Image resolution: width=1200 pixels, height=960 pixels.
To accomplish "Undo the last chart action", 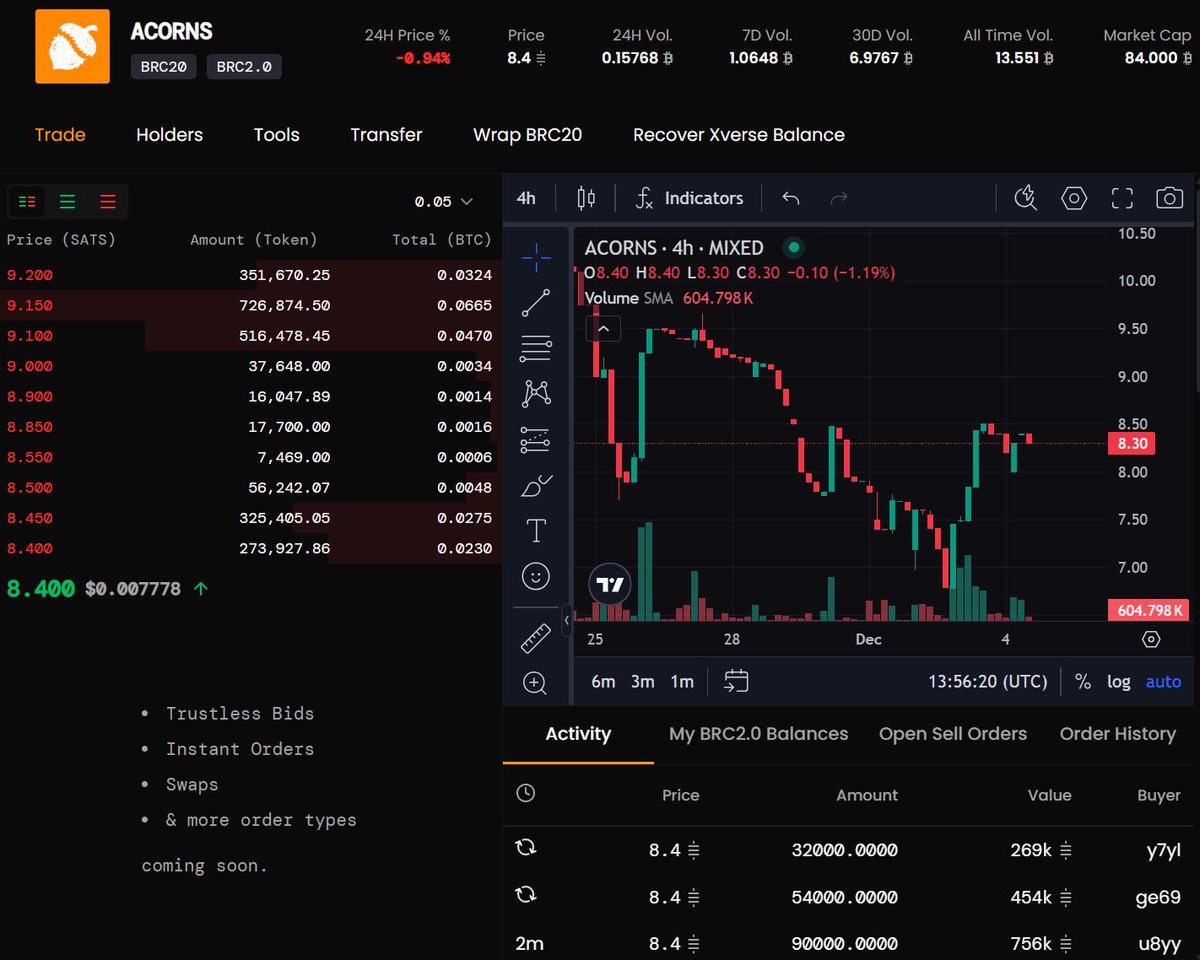I will (x=791, y=198).
